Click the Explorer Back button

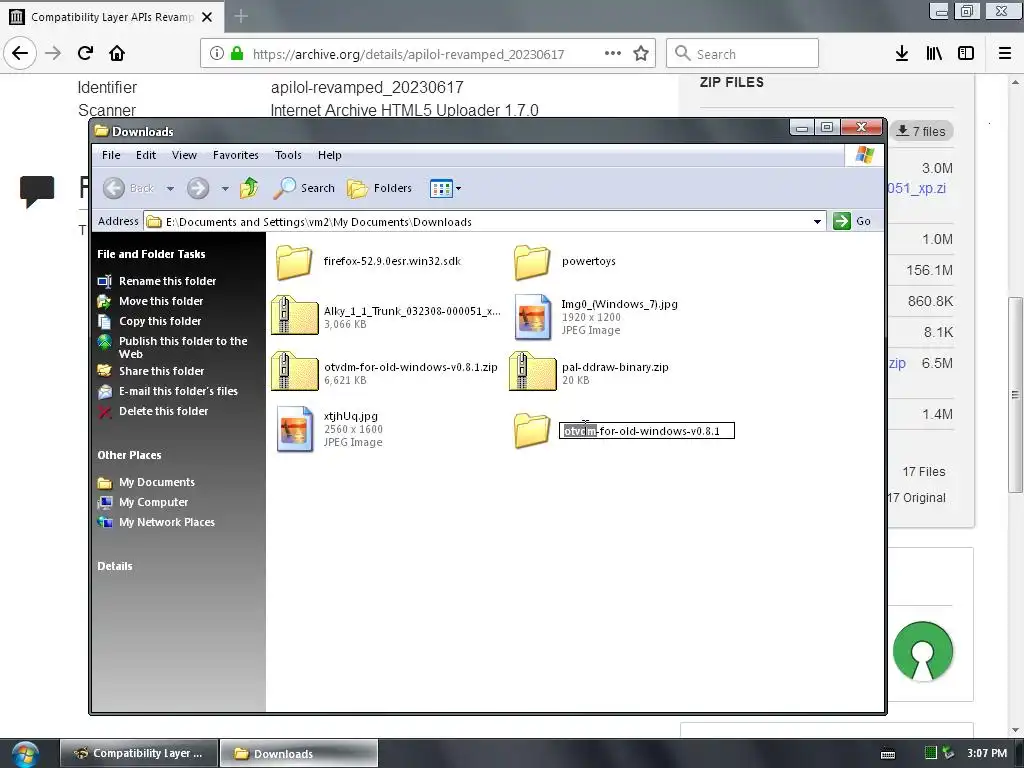coord(129,188)
